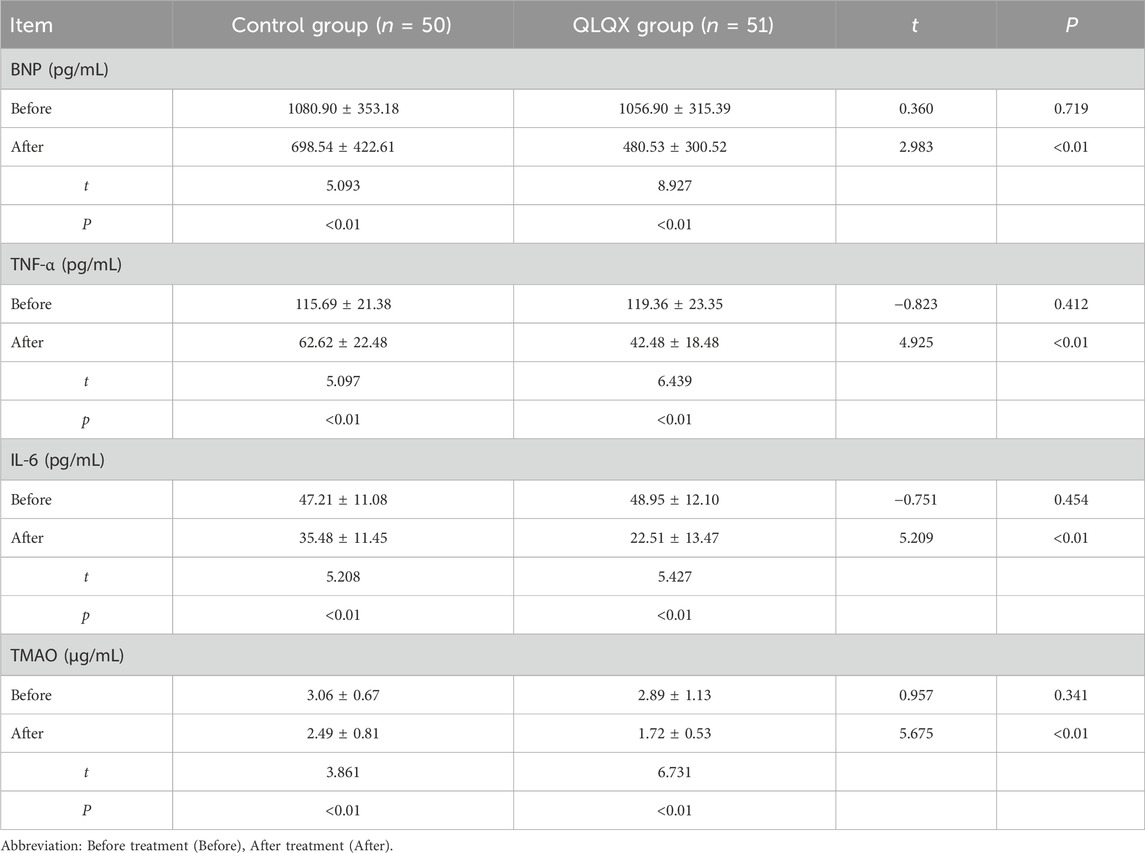The height and width of the screenshot is (853, 1145).
Task: Click the t value −0.823
Action: point(916,304)
